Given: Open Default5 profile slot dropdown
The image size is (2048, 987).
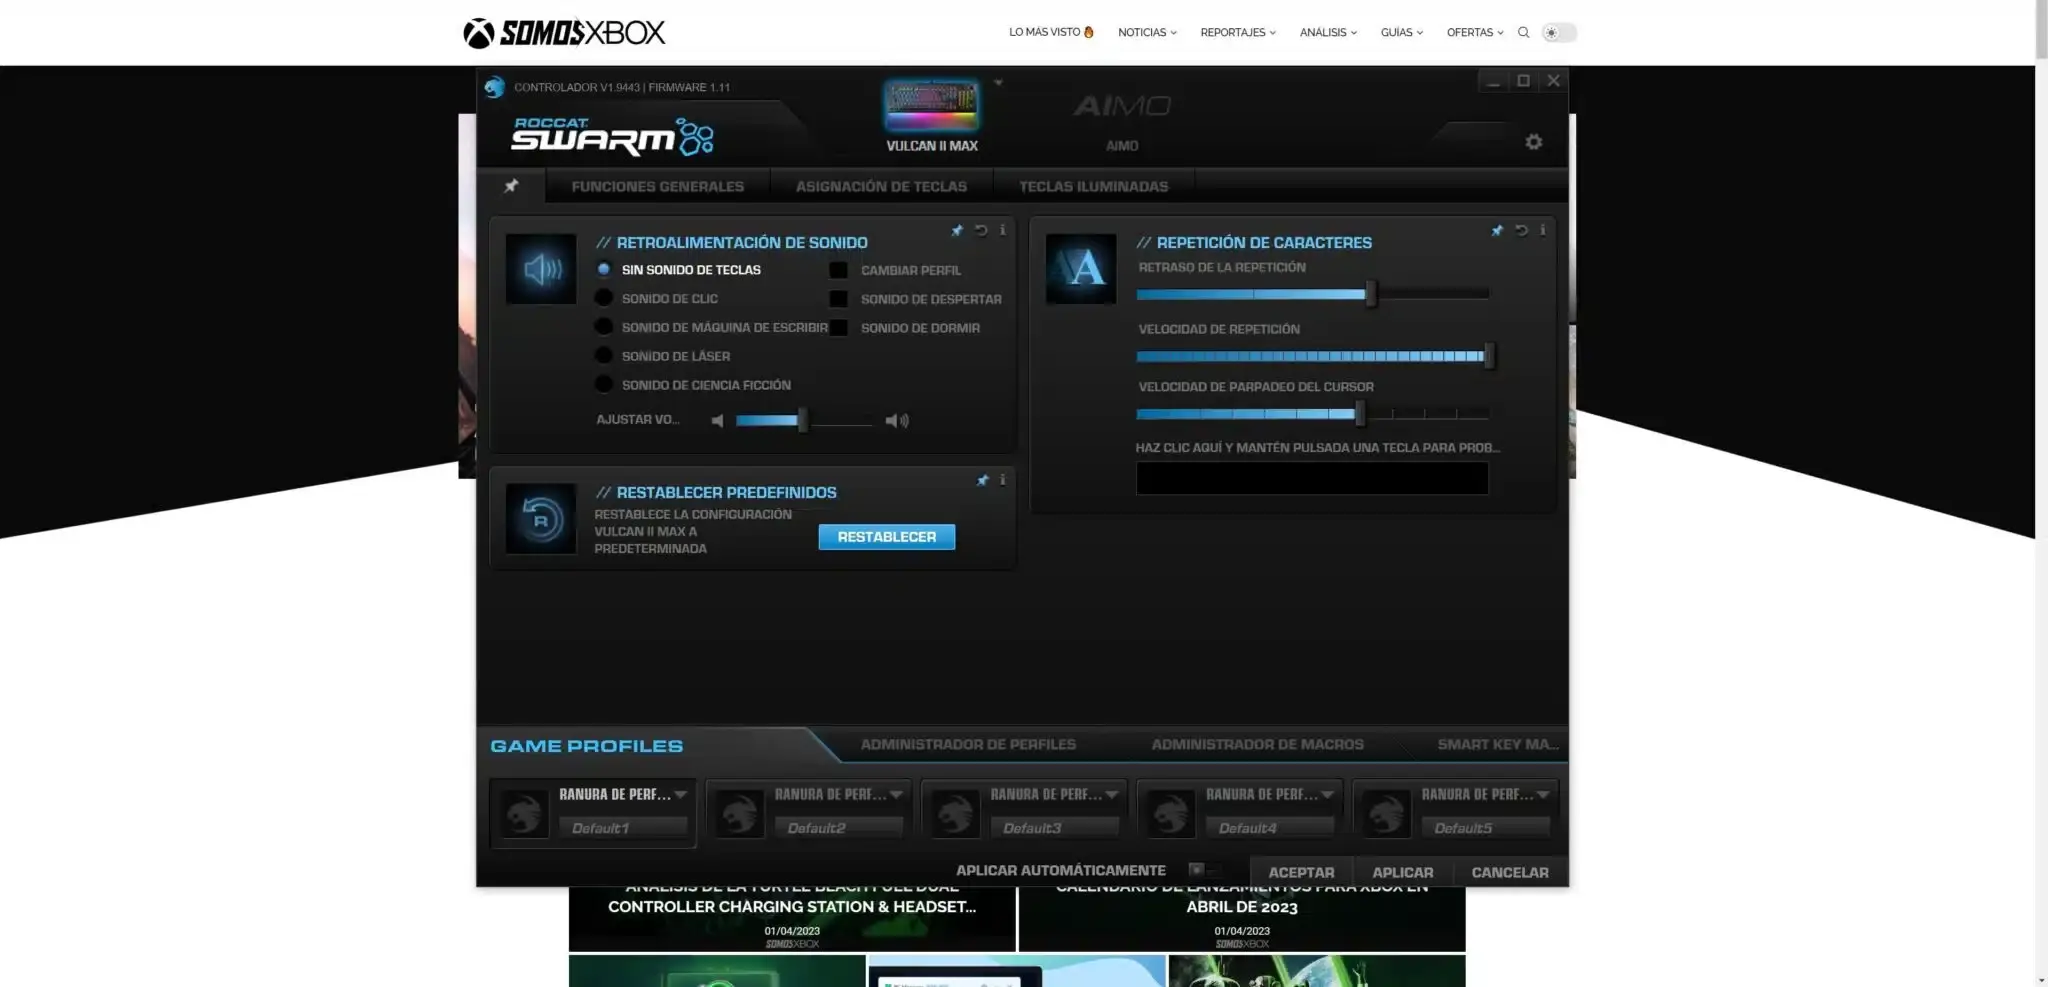Looking at the screenshot, I should coord(1543,794).
